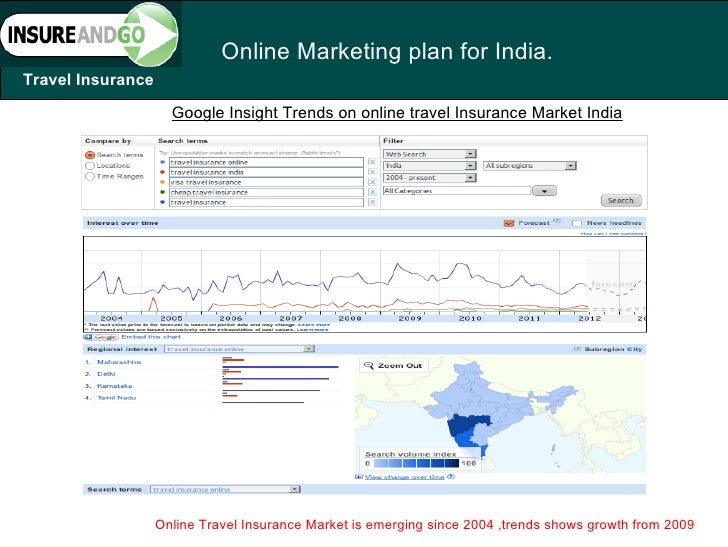Remove the last 'travel insurance' search term
Screen dimensions: 728x547
[372, 202]
